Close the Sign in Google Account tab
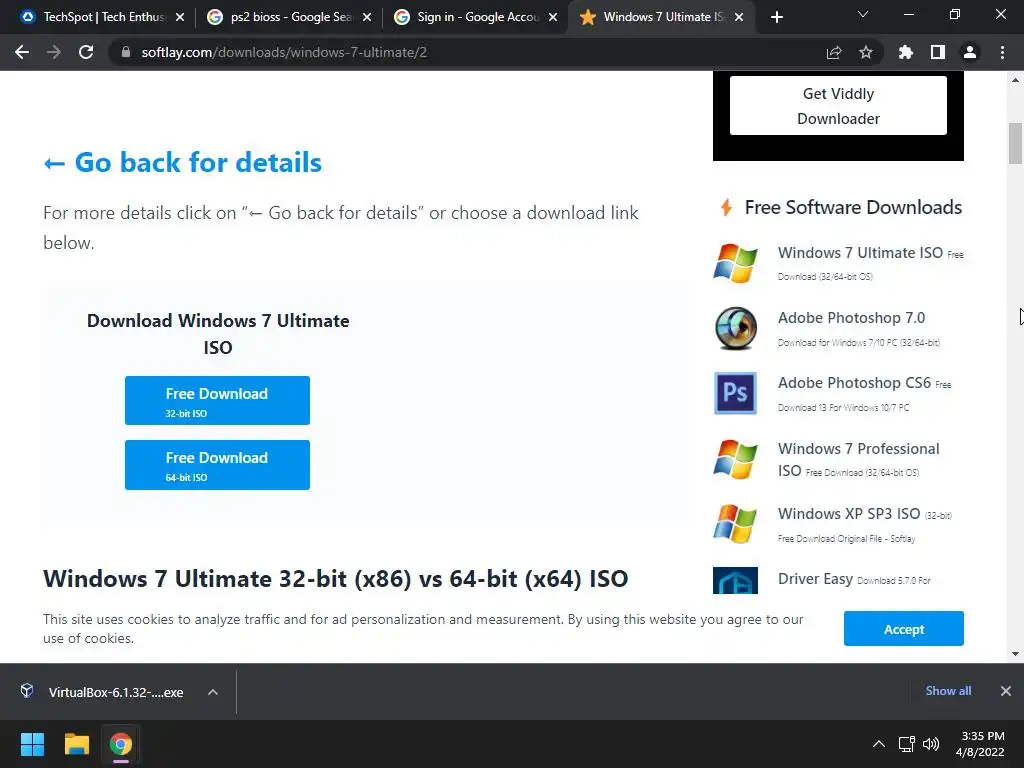1024x768 pixels. coord(553,17)
